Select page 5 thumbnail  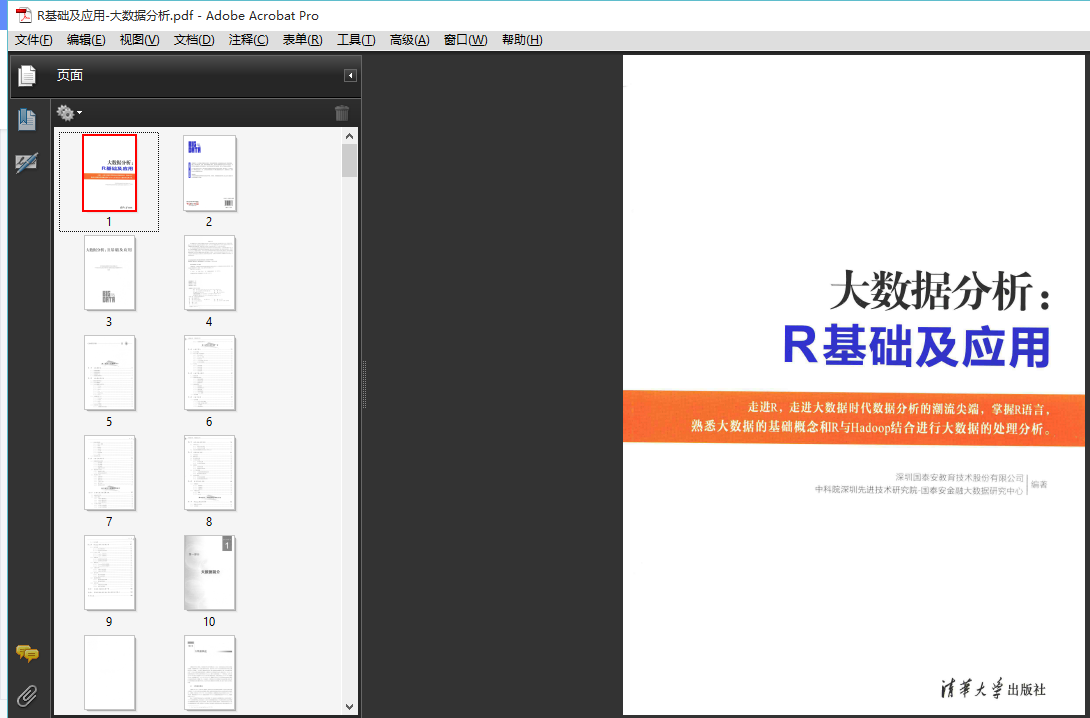point(109,373)
